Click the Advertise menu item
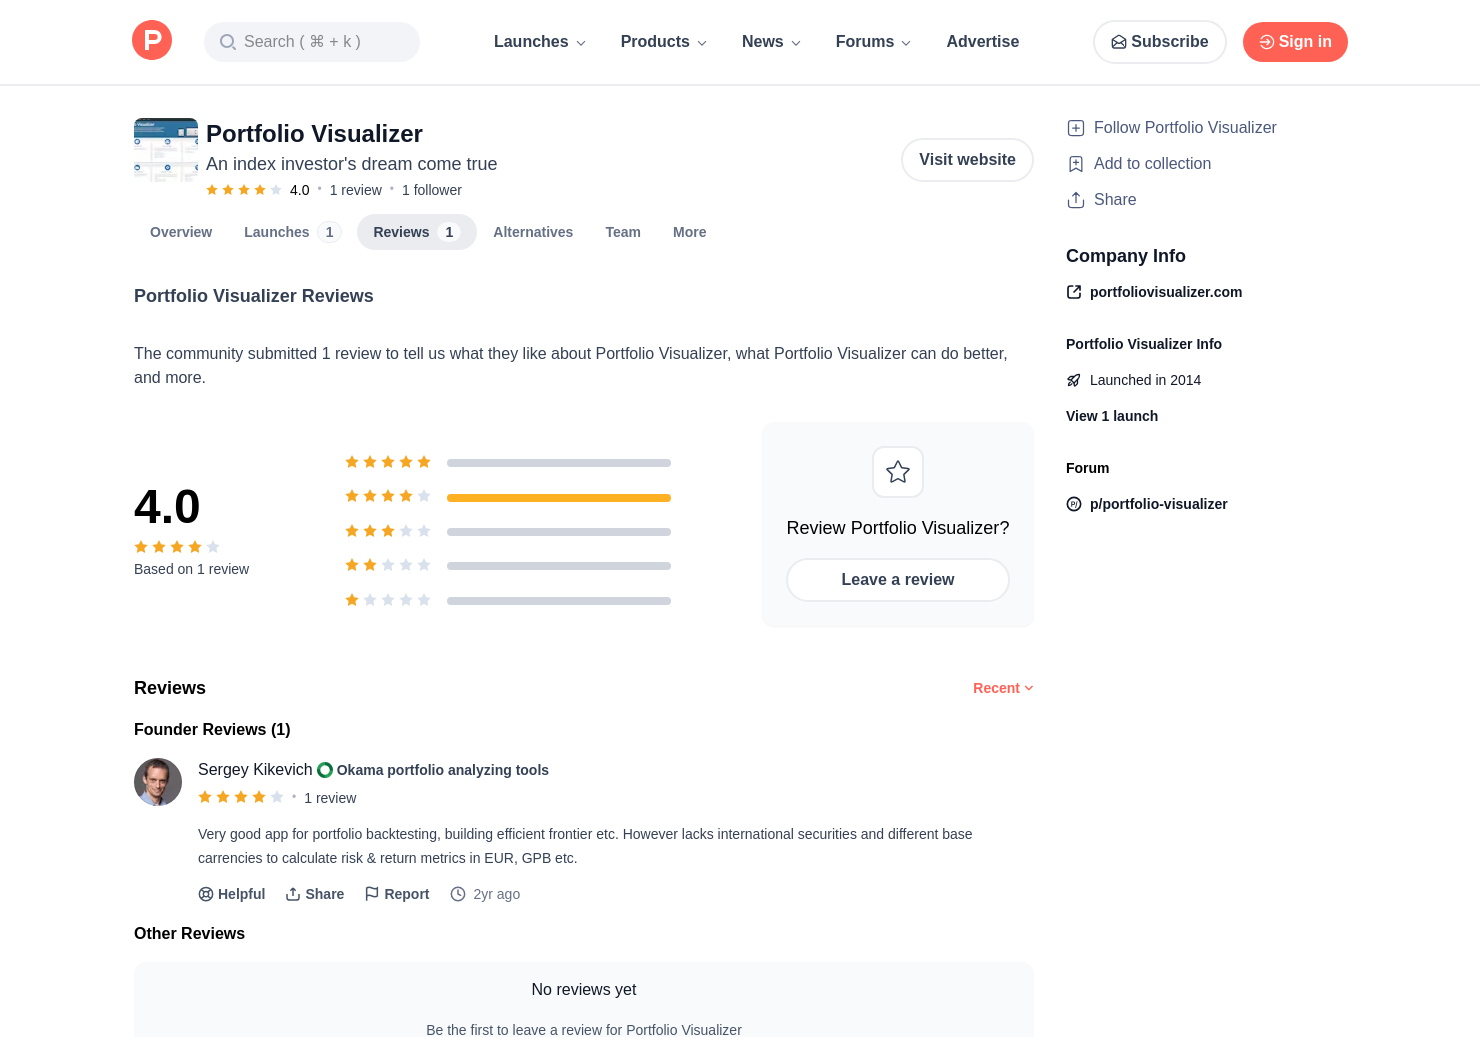The width and height of the screenshot is (1480, 1037). point(983,42)
